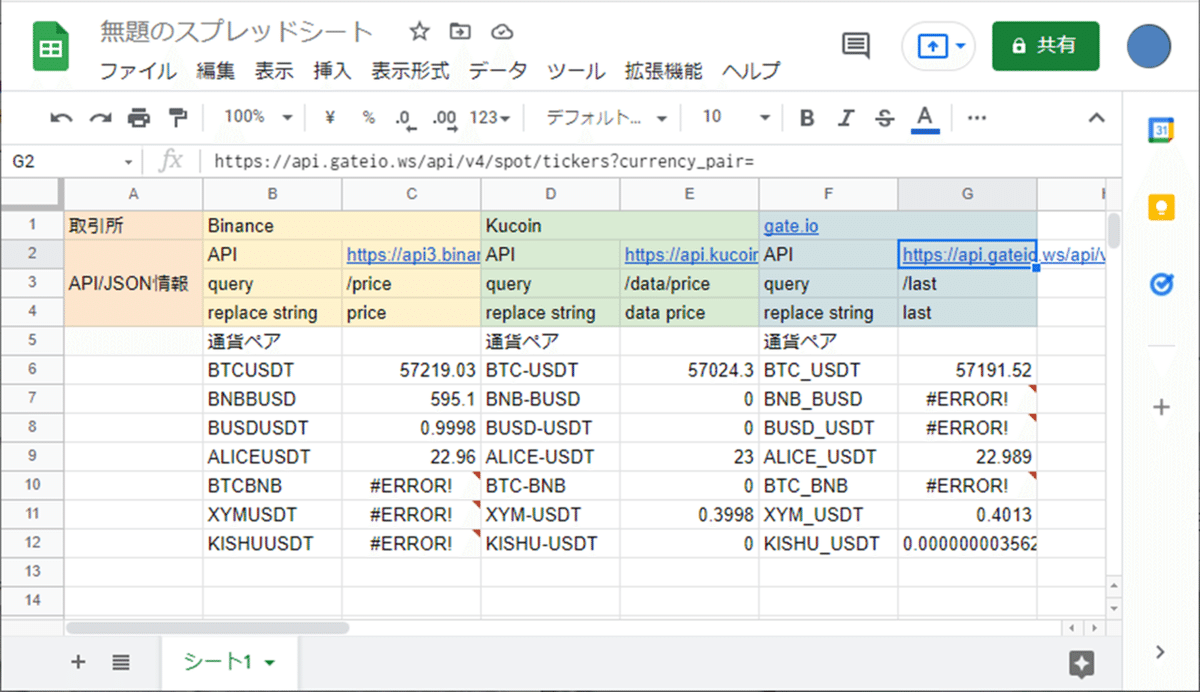Open the api.kucoin link in E2

[690, 255]
